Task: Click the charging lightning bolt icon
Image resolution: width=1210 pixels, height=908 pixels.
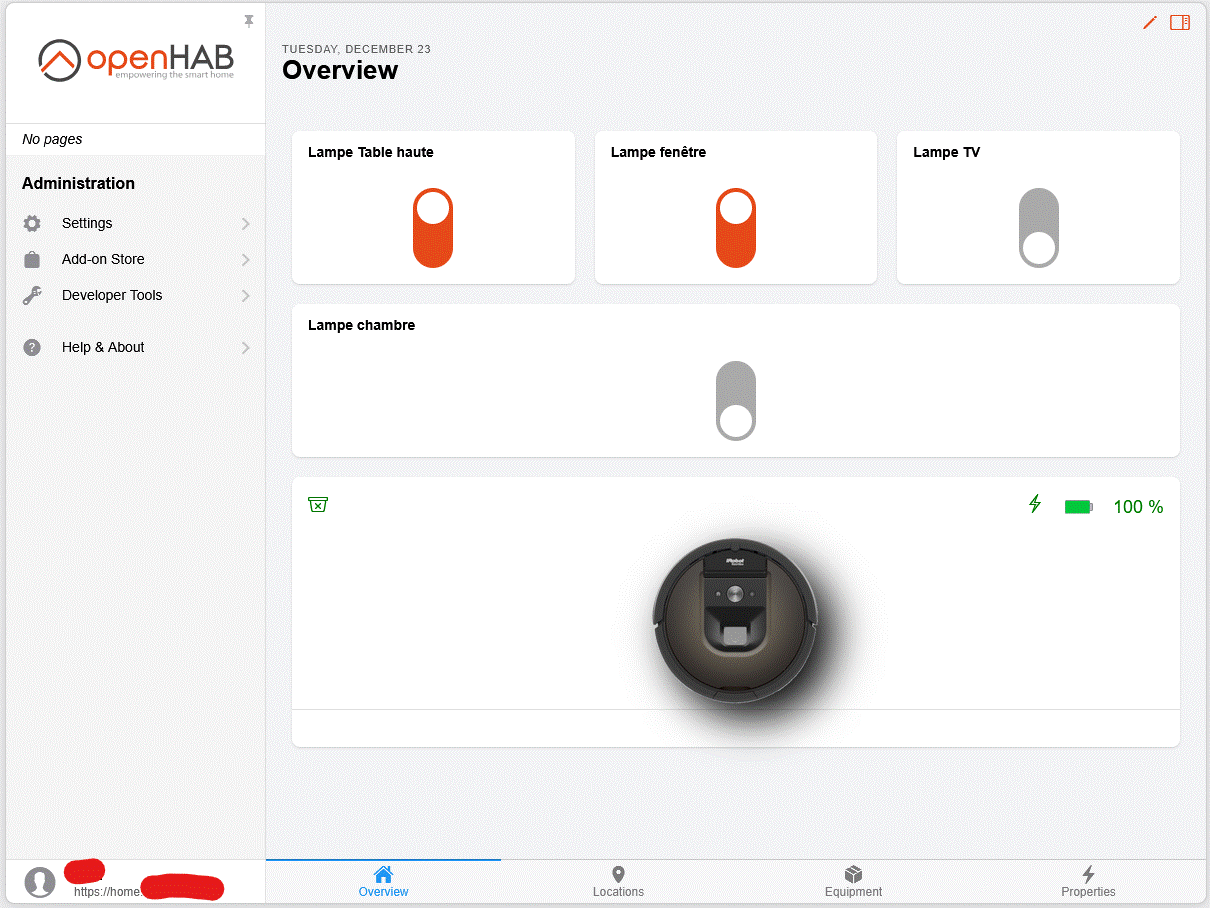Action: (x=1035, y=505)
